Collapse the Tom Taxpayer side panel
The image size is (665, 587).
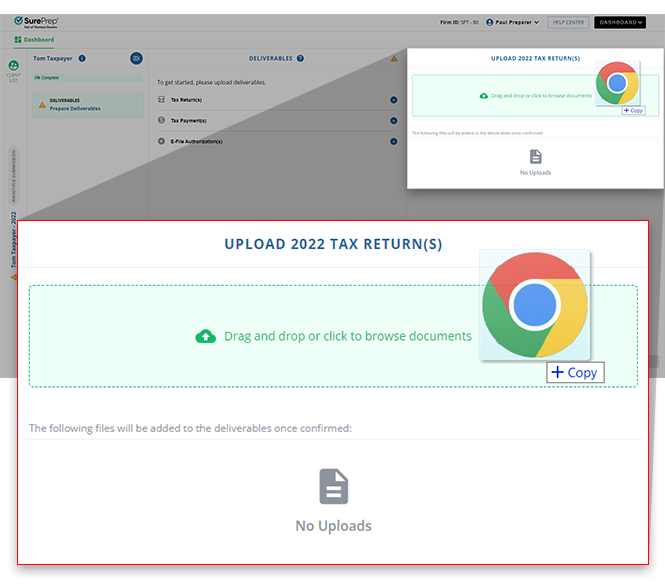[136, 59]
